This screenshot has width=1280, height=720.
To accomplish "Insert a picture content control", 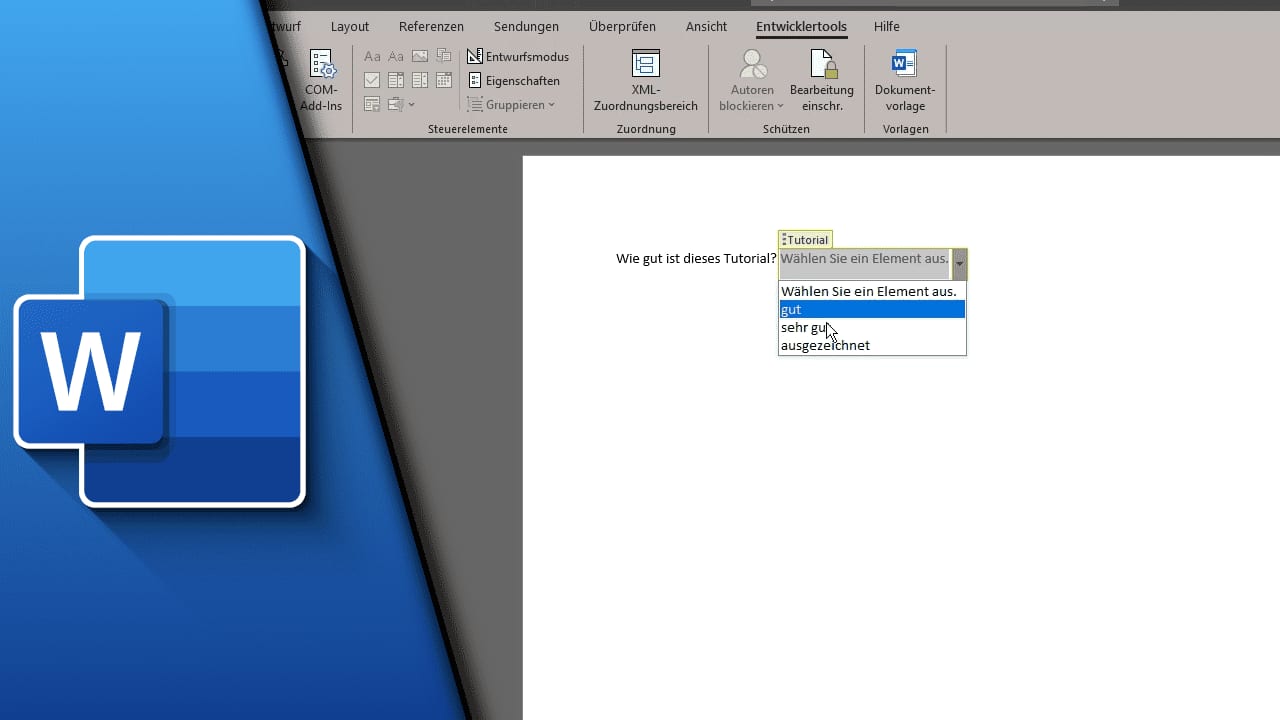I will click(420, 56).
